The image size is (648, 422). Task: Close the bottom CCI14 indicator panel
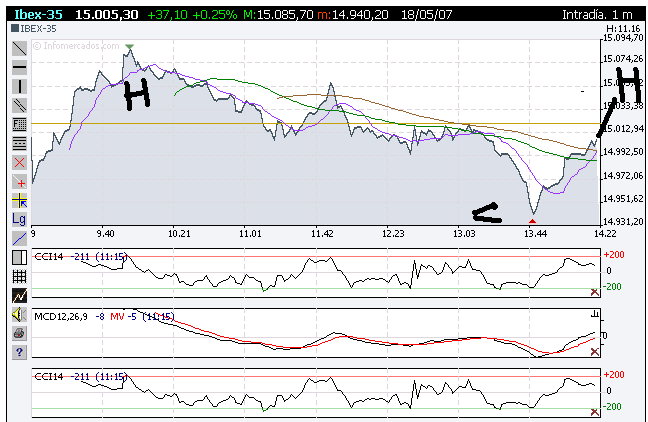click(x=595, y=412)
